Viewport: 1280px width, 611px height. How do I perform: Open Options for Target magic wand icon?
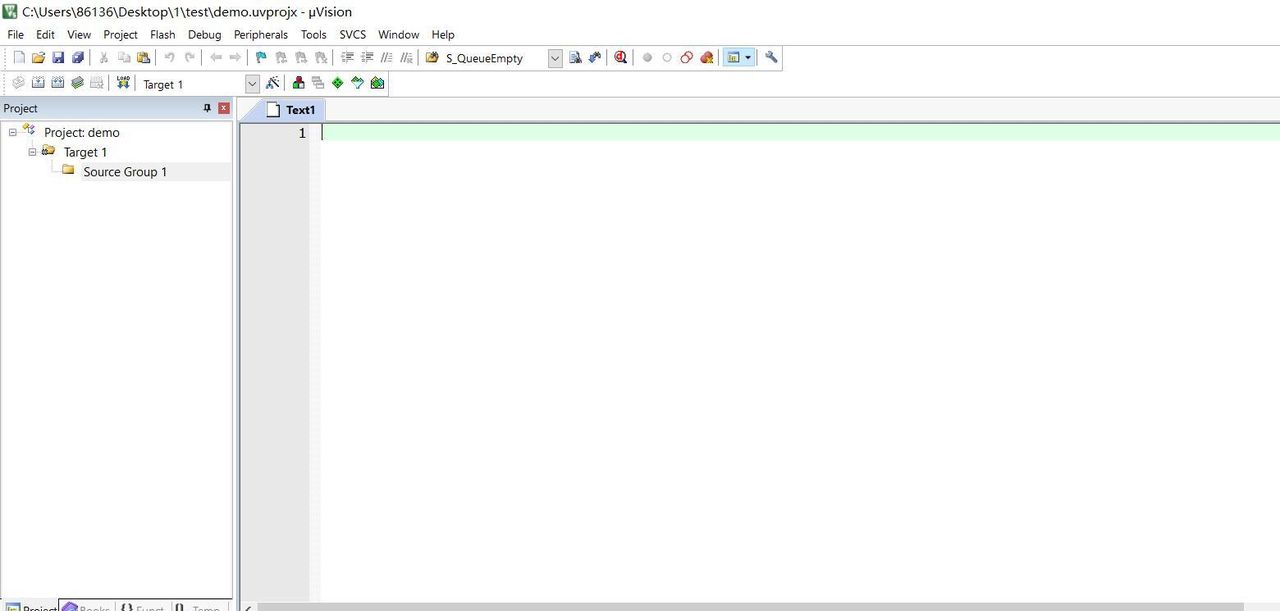click(x=272, y=84)
